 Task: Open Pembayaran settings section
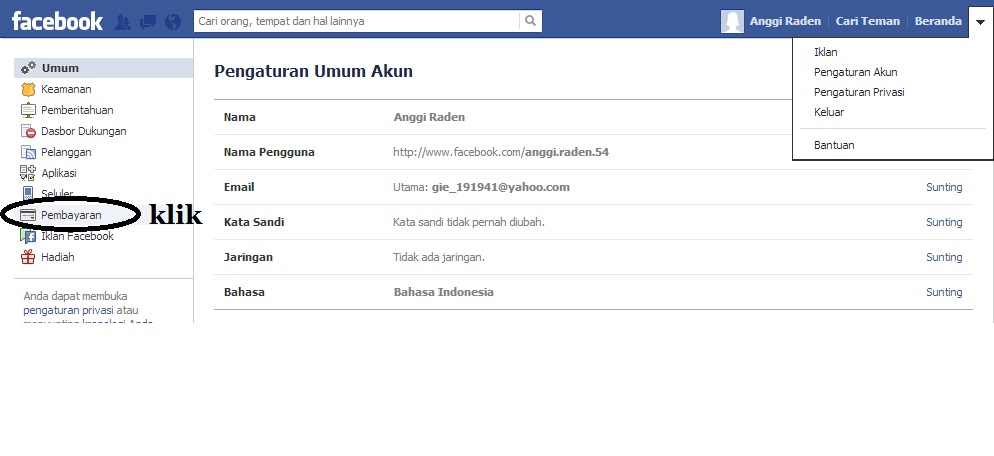(71, 216)
